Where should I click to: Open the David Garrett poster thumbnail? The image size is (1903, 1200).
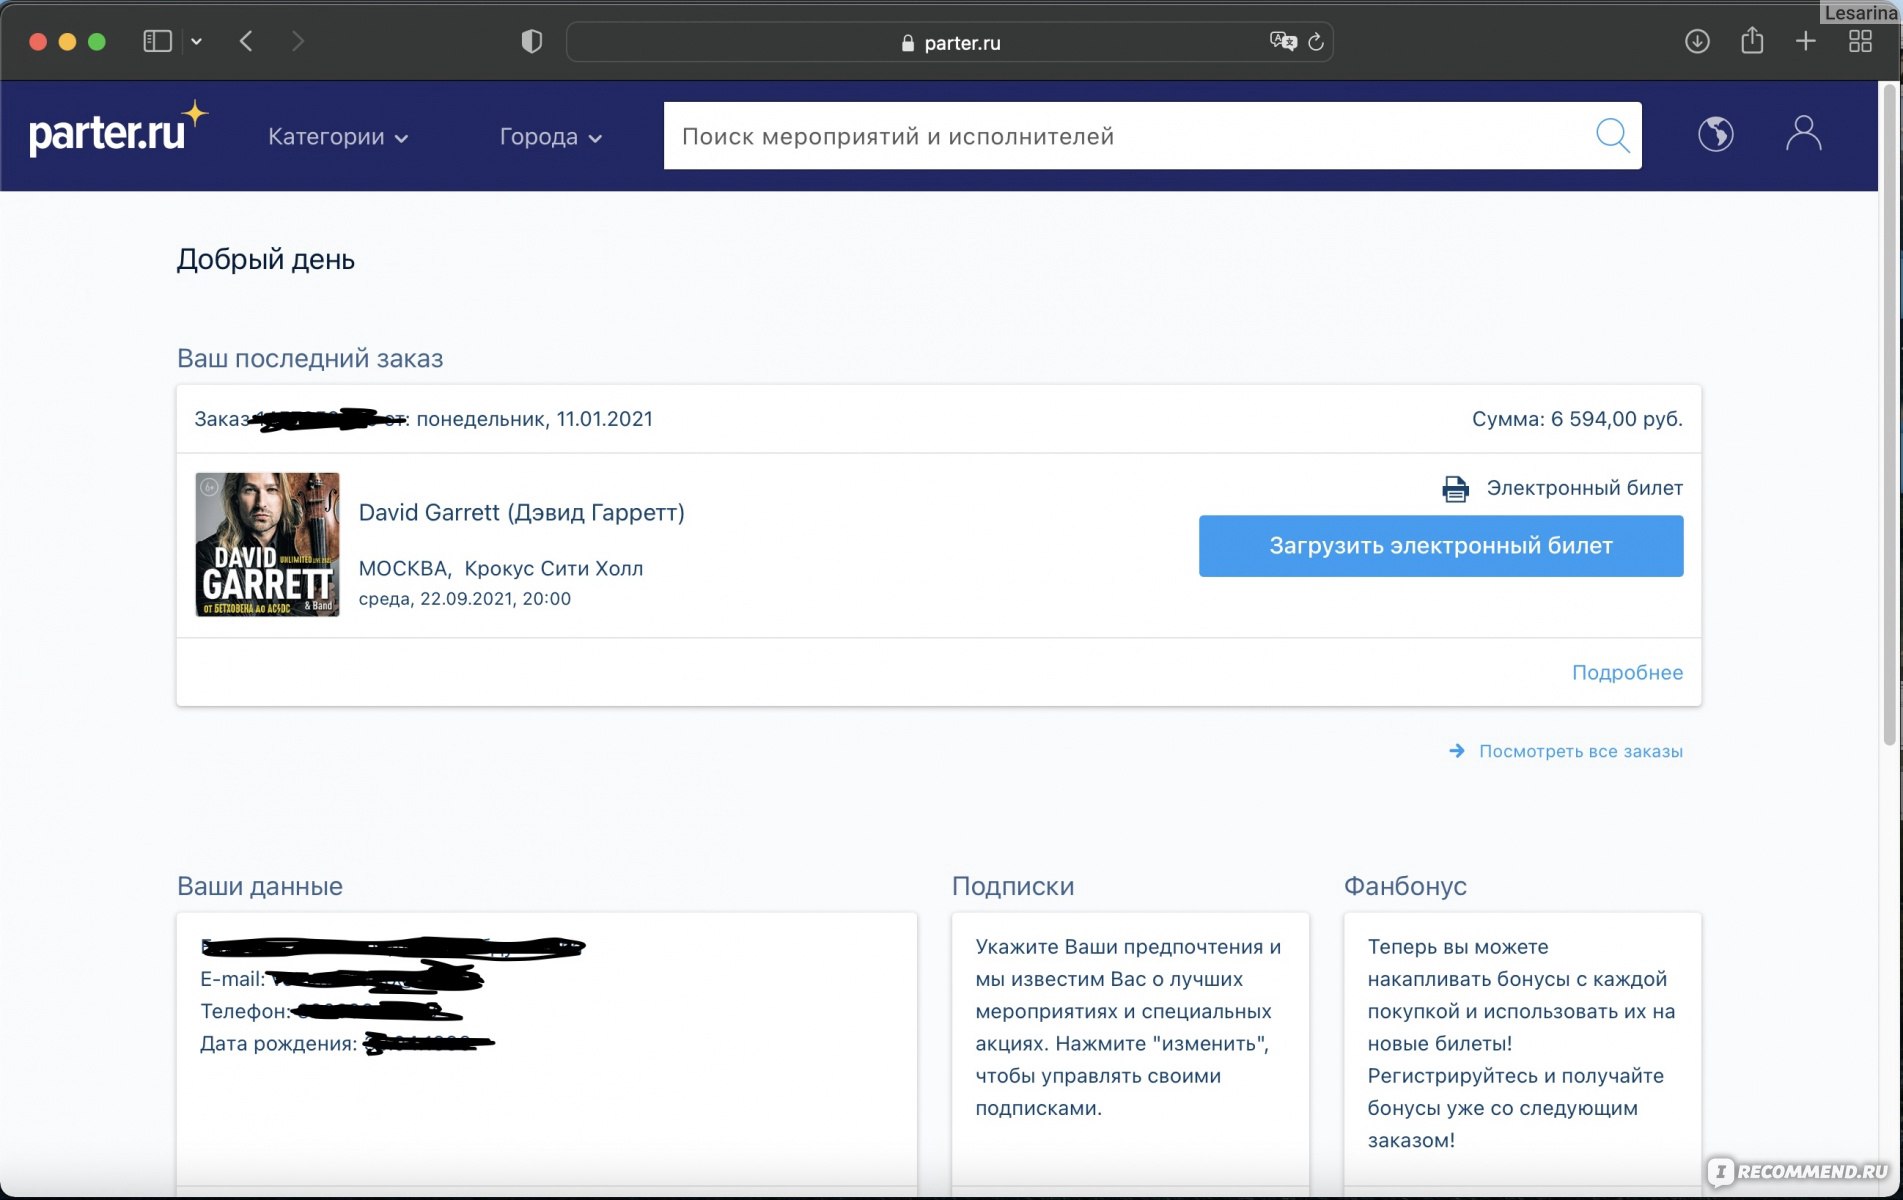267,545
